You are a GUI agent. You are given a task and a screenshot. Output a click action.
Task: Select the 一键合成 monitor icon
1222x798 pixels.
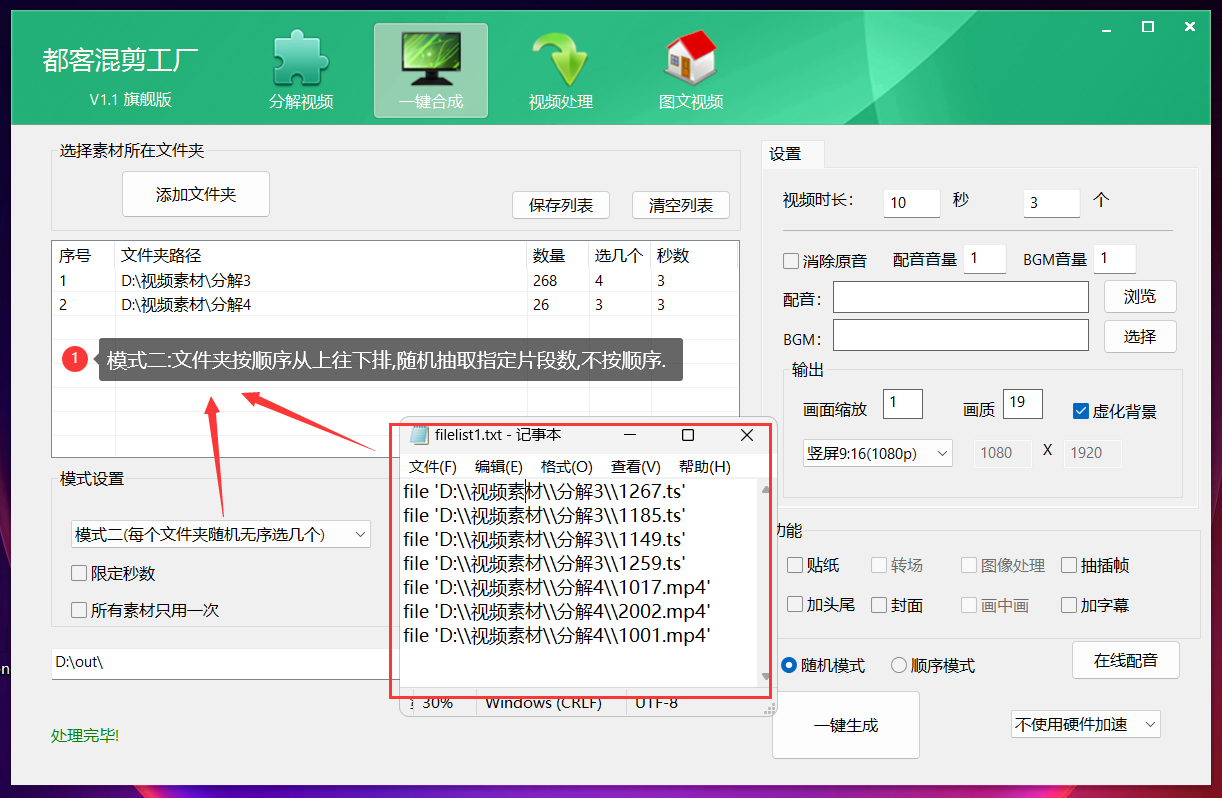(430, 58)
